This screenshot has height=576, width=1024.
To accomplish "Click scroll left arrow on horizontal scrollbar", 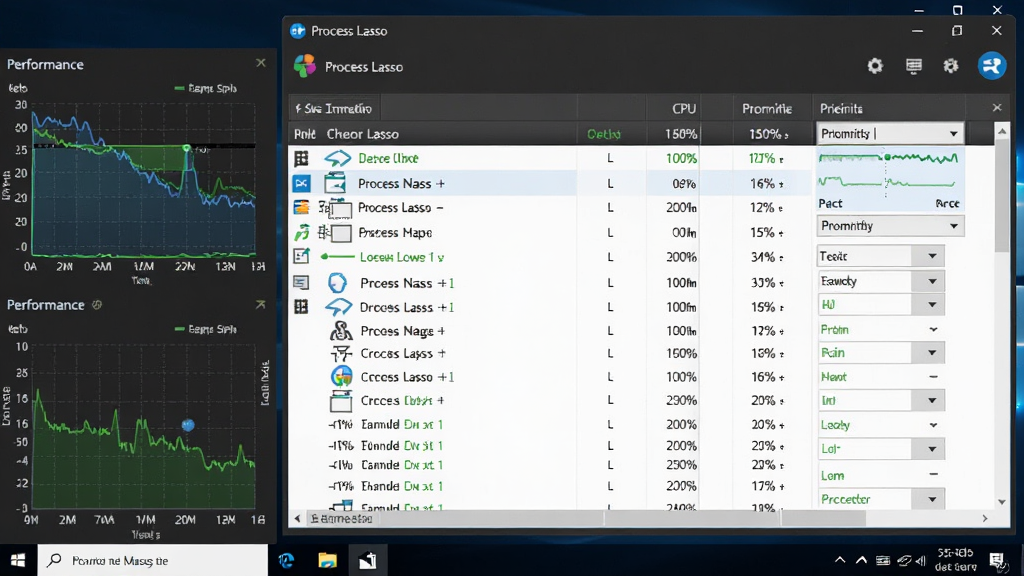I will [298, 519].
